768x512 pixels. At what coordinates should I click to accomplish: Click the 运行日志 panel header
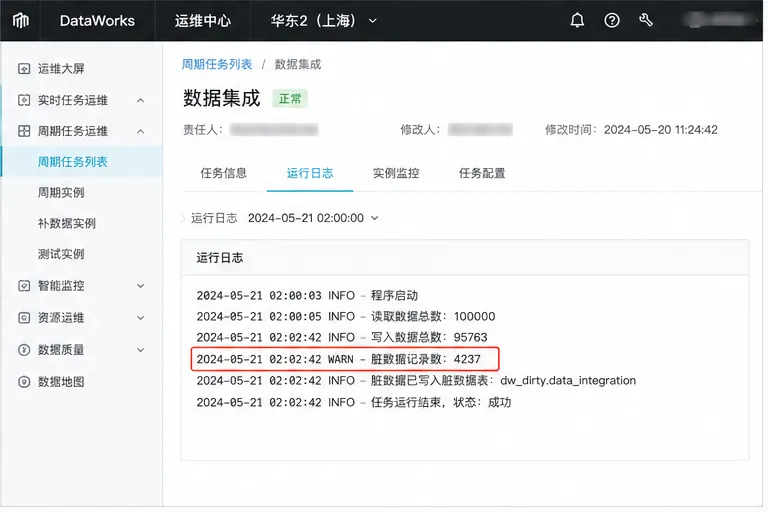coord(465,258)
